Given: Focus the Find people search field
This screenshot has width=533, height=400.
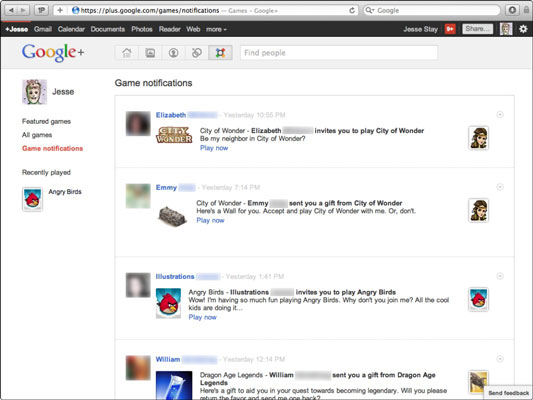Looking at the screenshot, I should coord(339,53).
